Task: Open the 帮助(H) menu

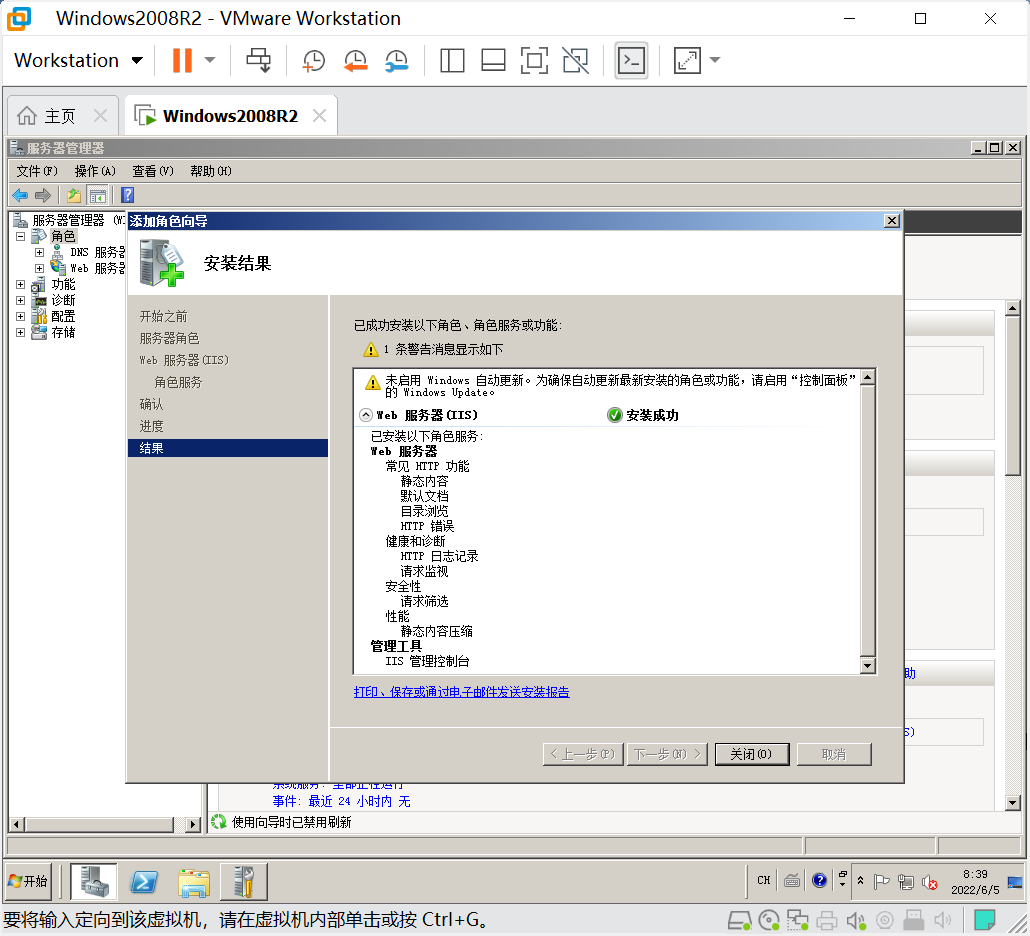Action: 211,171
